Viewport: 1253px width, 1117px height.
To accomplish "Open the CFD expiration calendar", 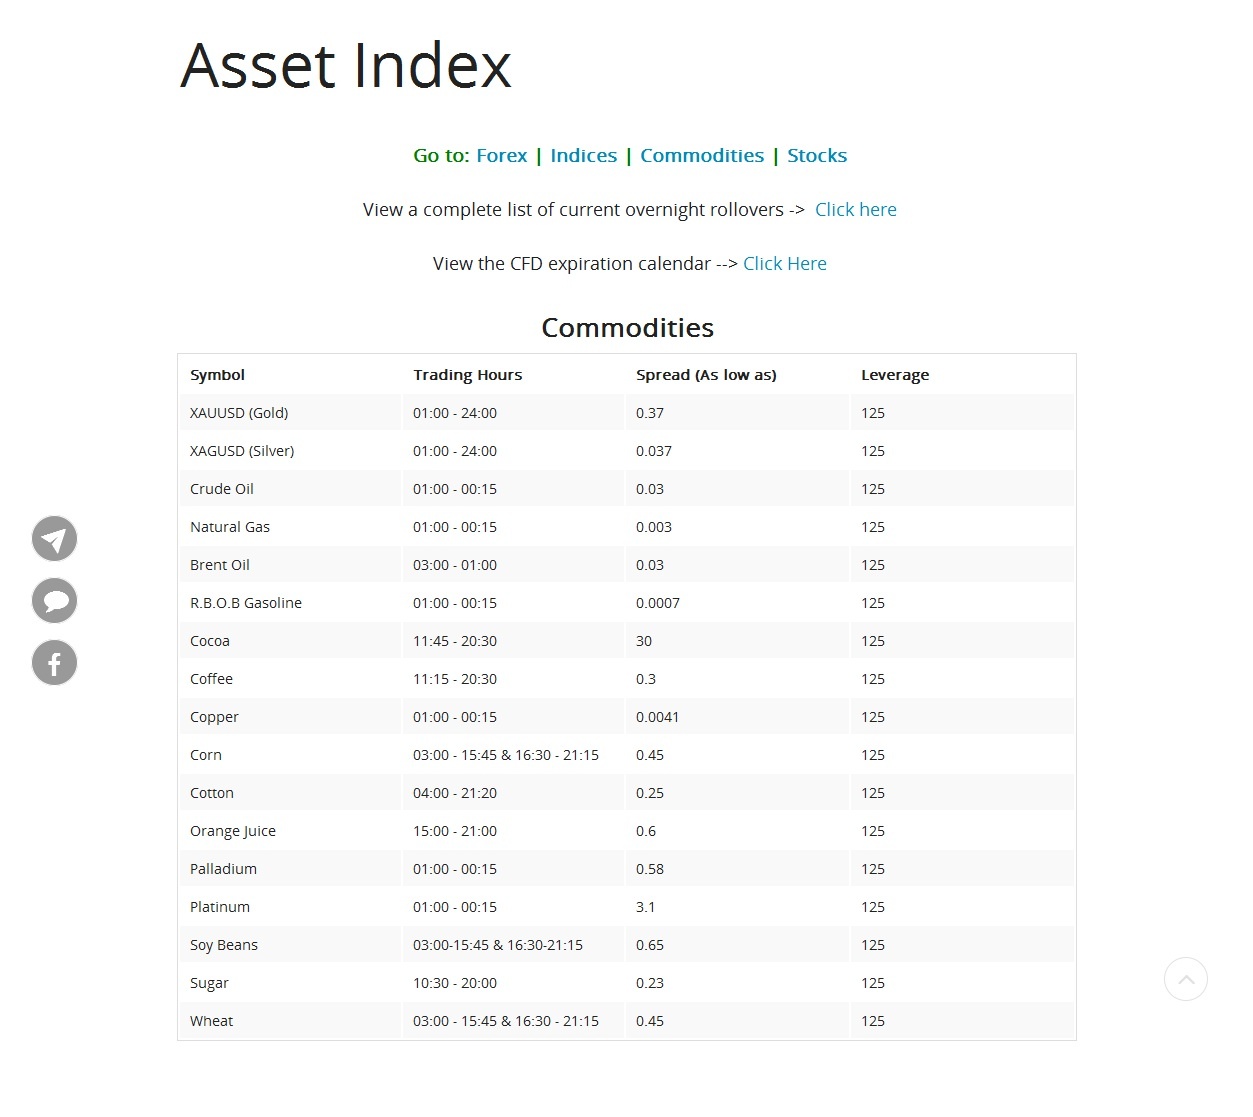I will (x=785, y=263).
